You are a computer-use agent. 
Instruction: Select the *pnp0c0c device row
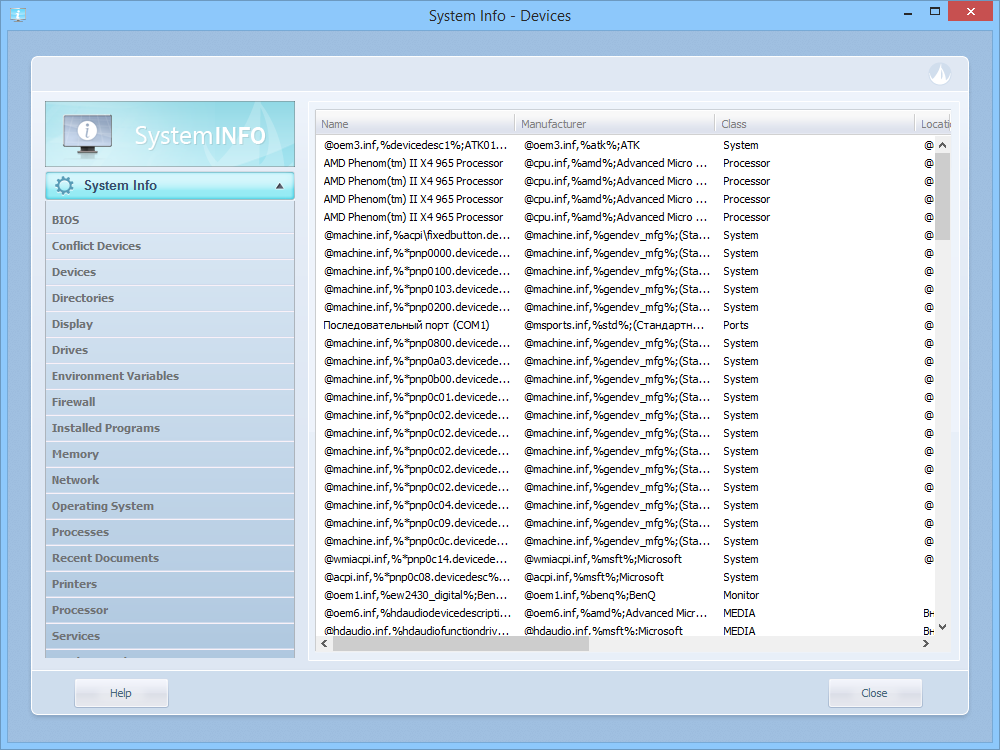[x=625, y=541]
